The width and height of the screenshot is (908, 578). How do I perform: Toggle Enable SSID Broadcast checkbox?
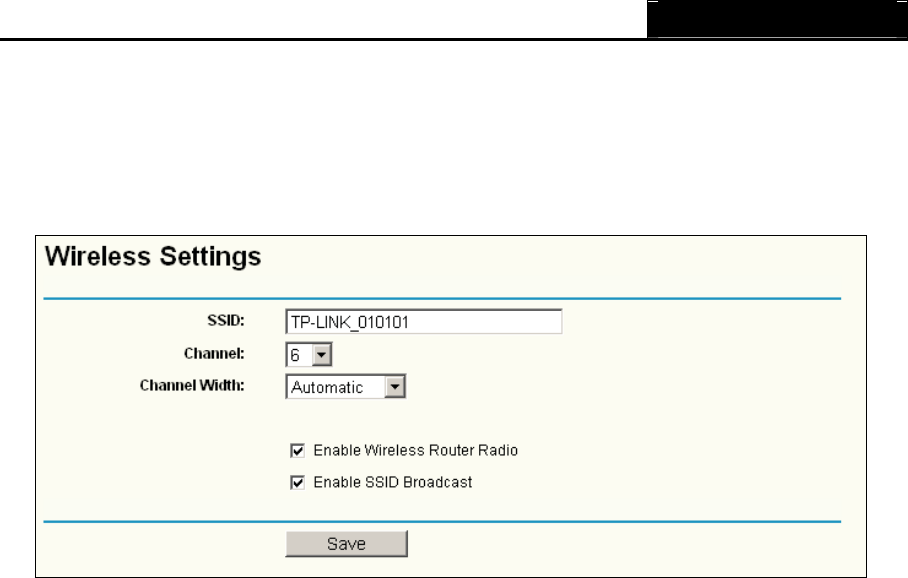[x=297, y=482]
